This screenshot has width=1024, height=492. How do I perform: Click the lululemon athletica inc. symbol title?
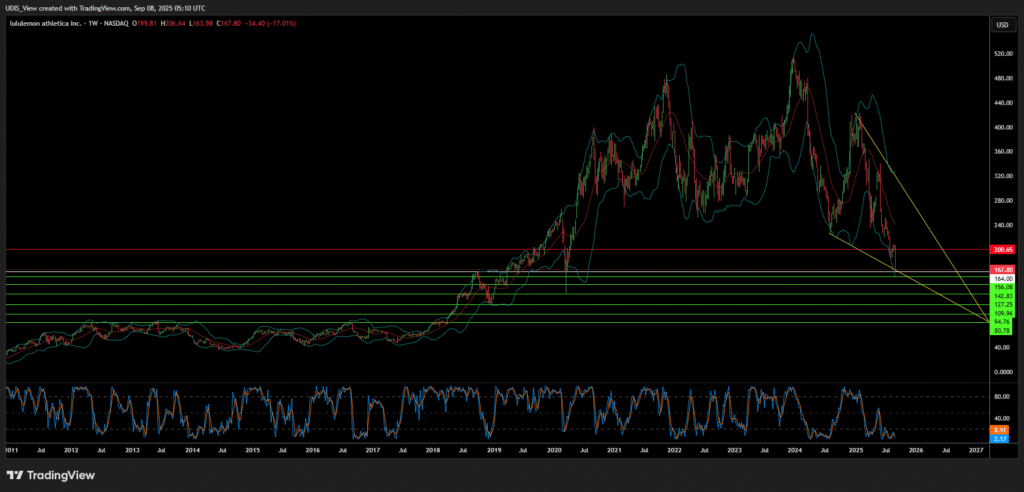point(47,23)
